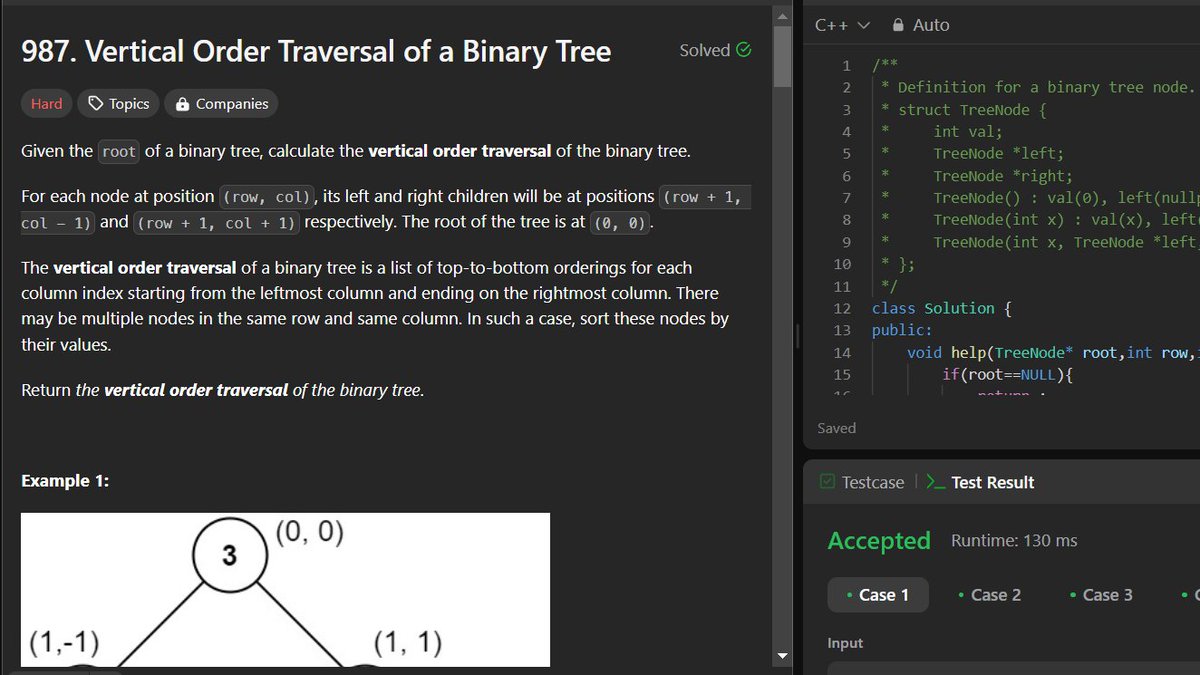Screen dimensions: 1200x675
Task: Click the problem description scrollbar thumb
Action: [783, 57]
